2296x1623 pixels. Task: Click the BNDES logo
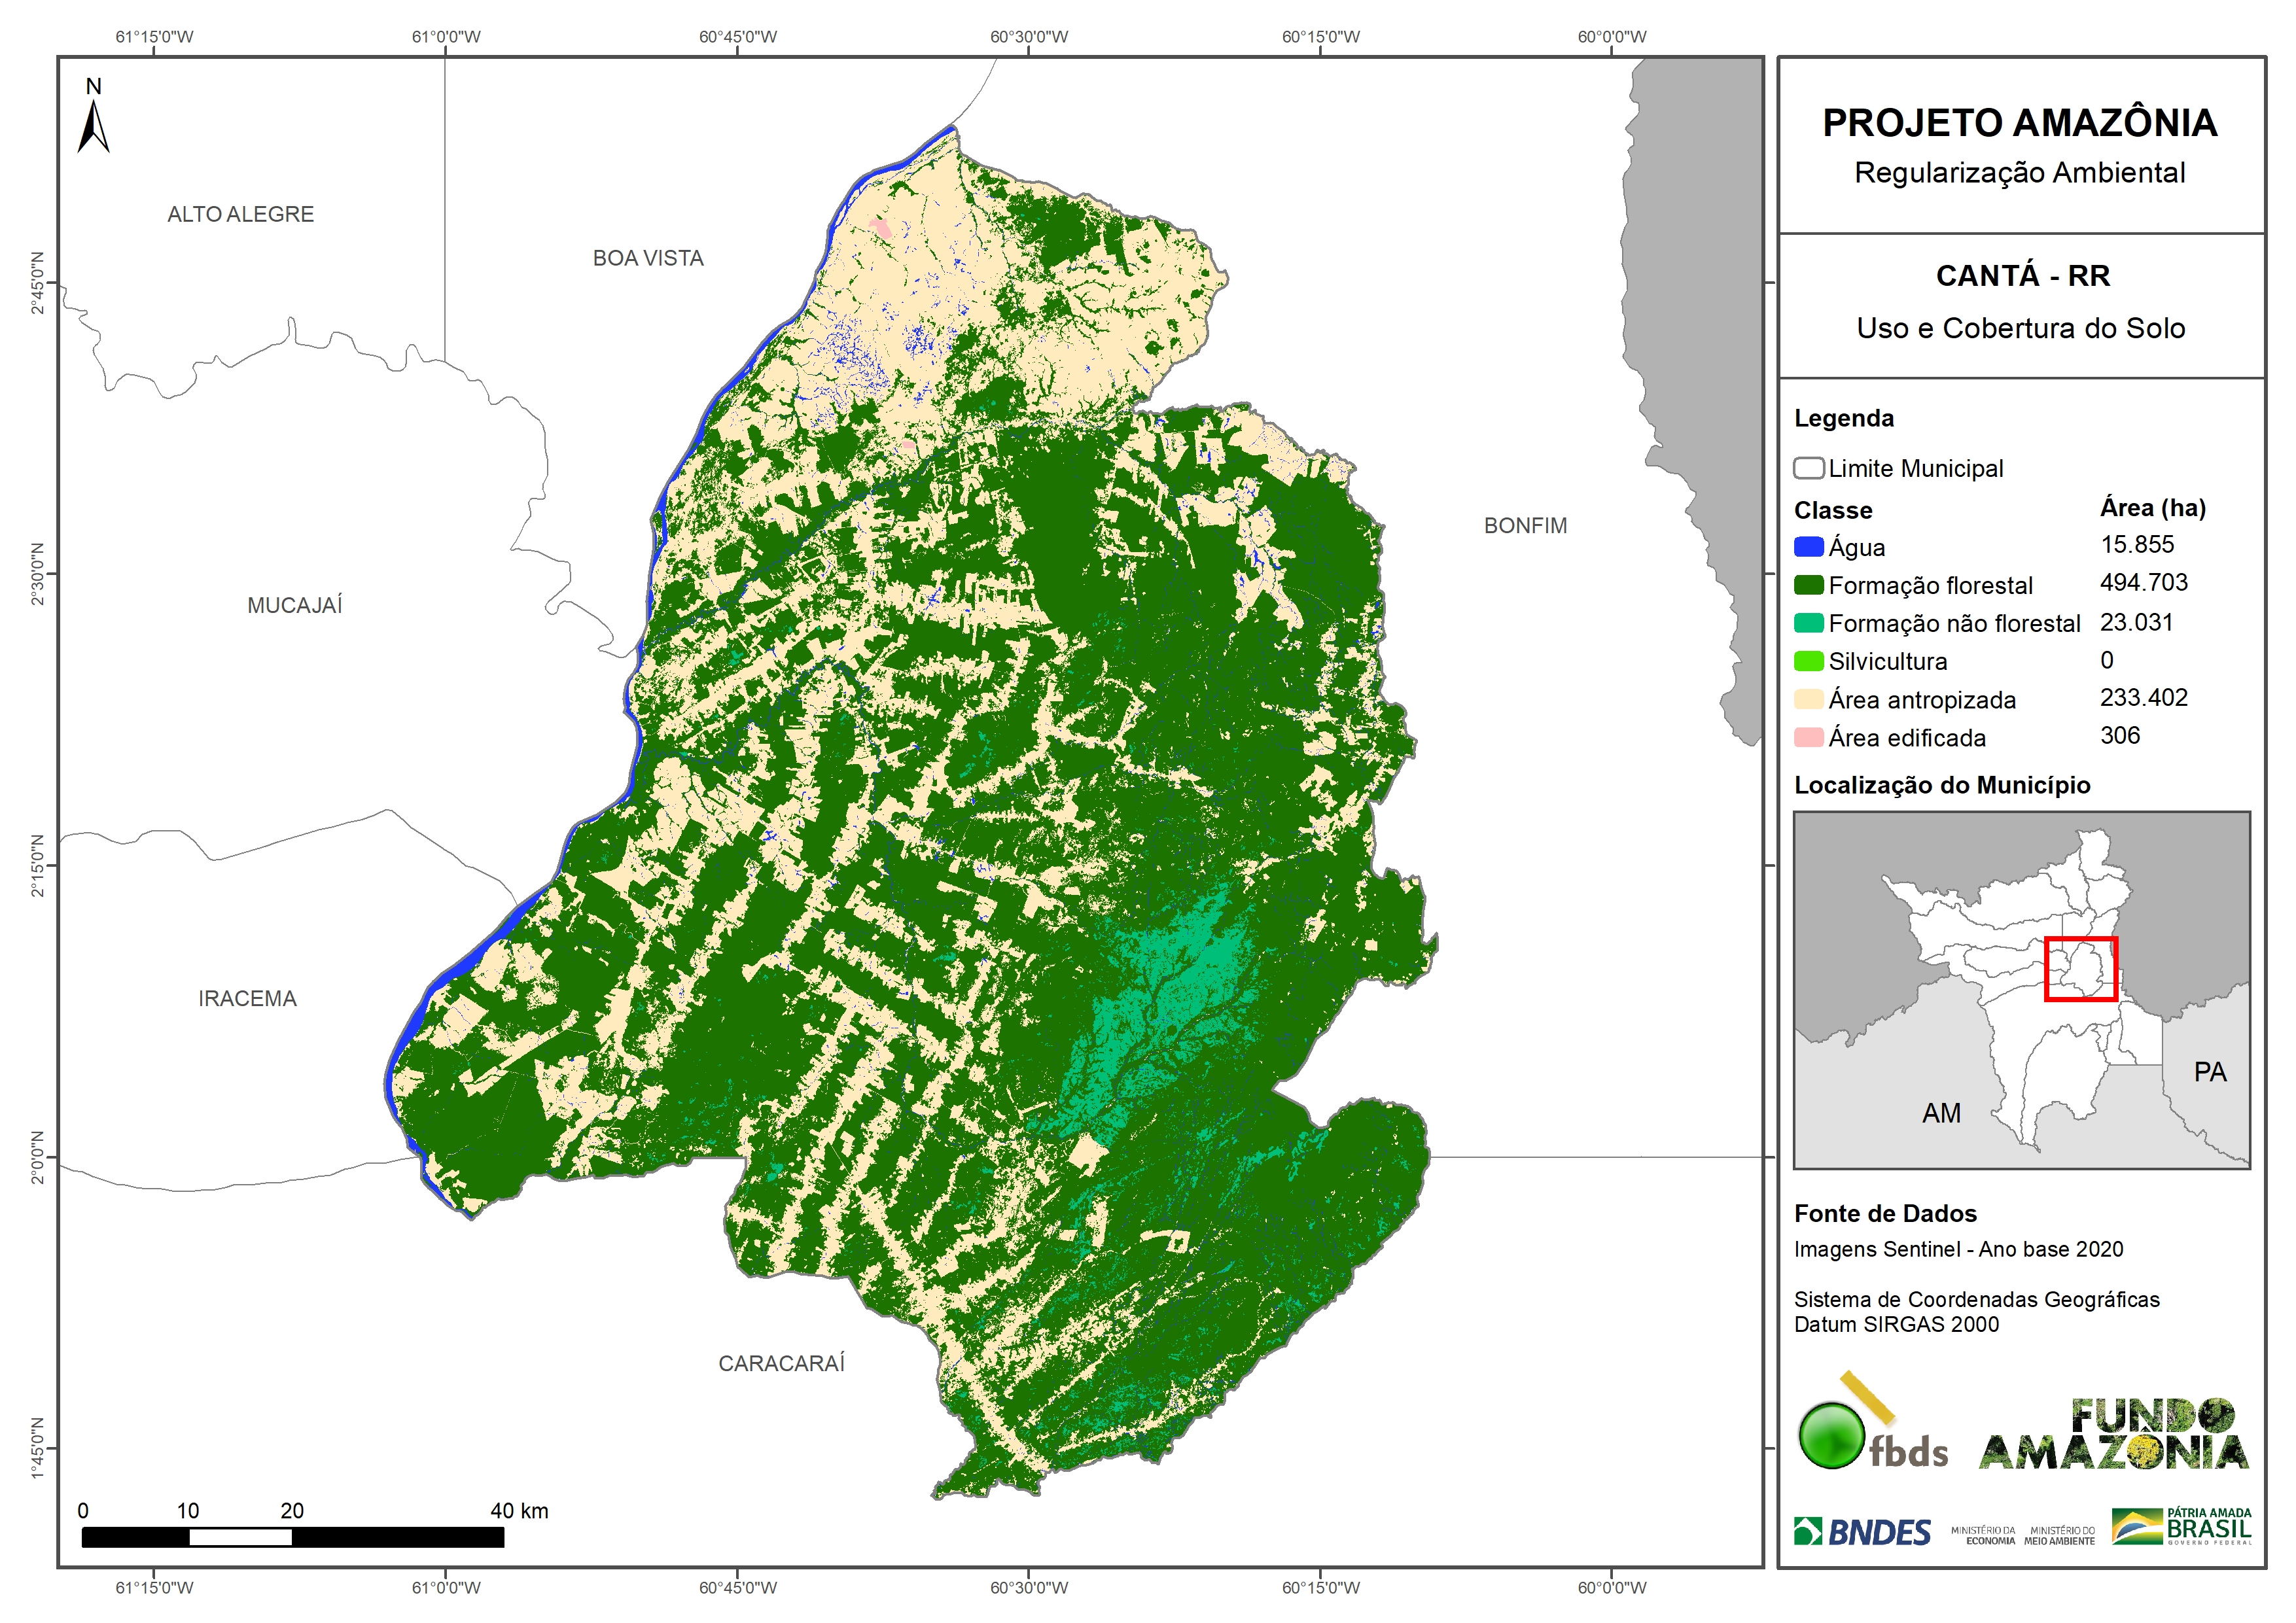1862,1531
